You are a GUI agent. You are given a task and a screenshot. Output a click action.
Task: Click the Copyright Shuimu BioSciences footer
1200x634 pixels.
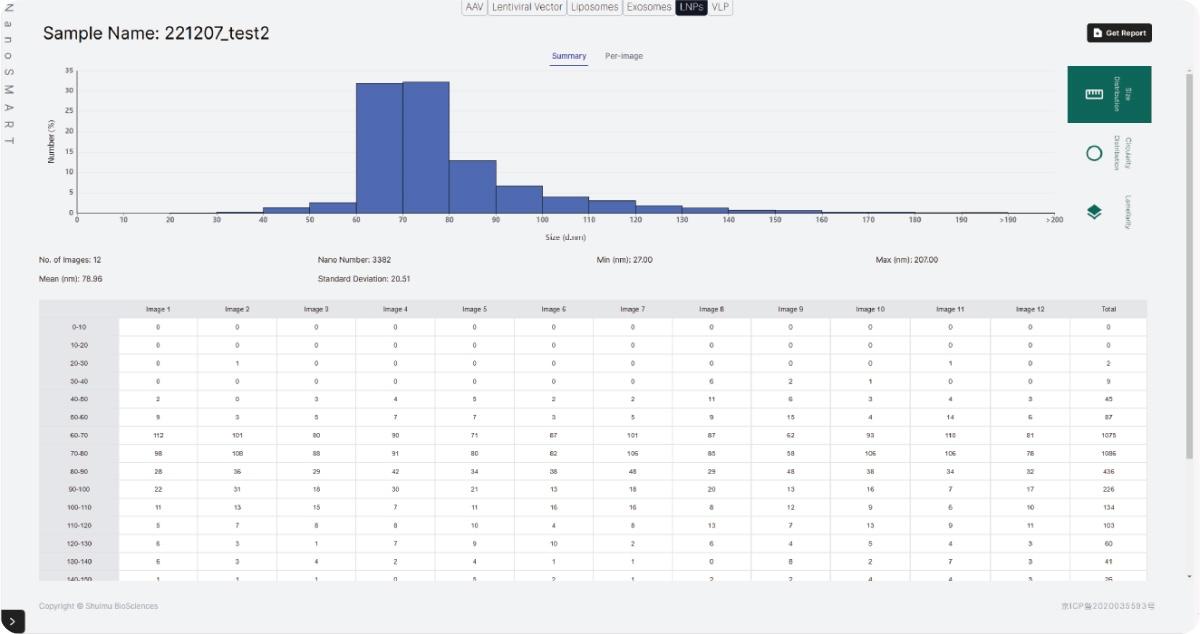(98, 606)
